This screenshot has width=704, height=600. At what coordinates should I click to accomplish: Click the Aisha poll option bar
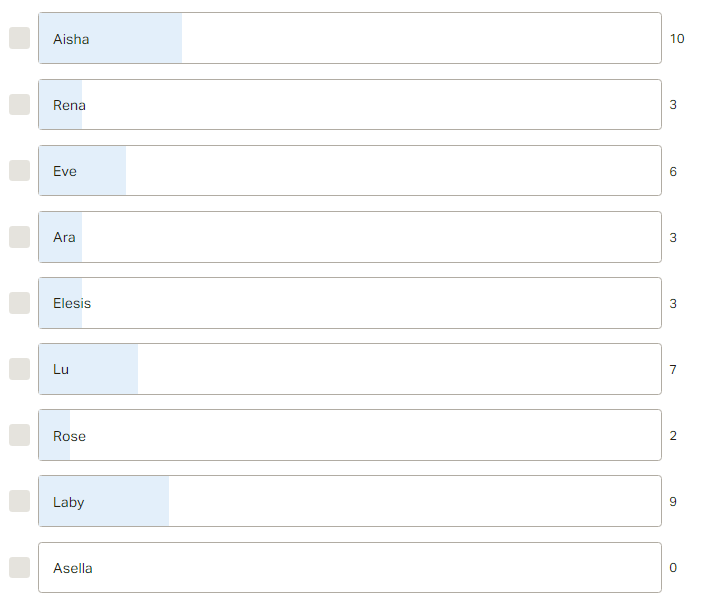click(x=350, y=38)
